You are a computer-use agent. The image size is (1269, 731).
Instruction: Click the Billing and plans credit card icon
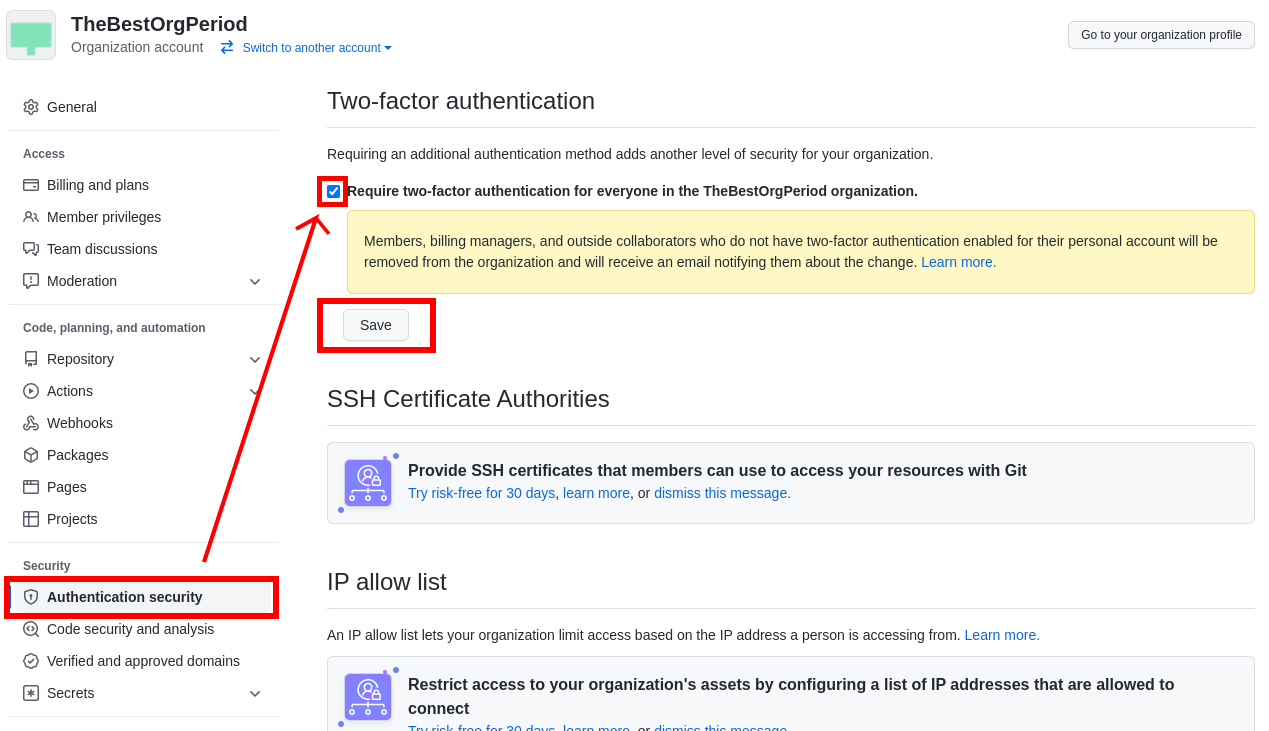point(31,185)
